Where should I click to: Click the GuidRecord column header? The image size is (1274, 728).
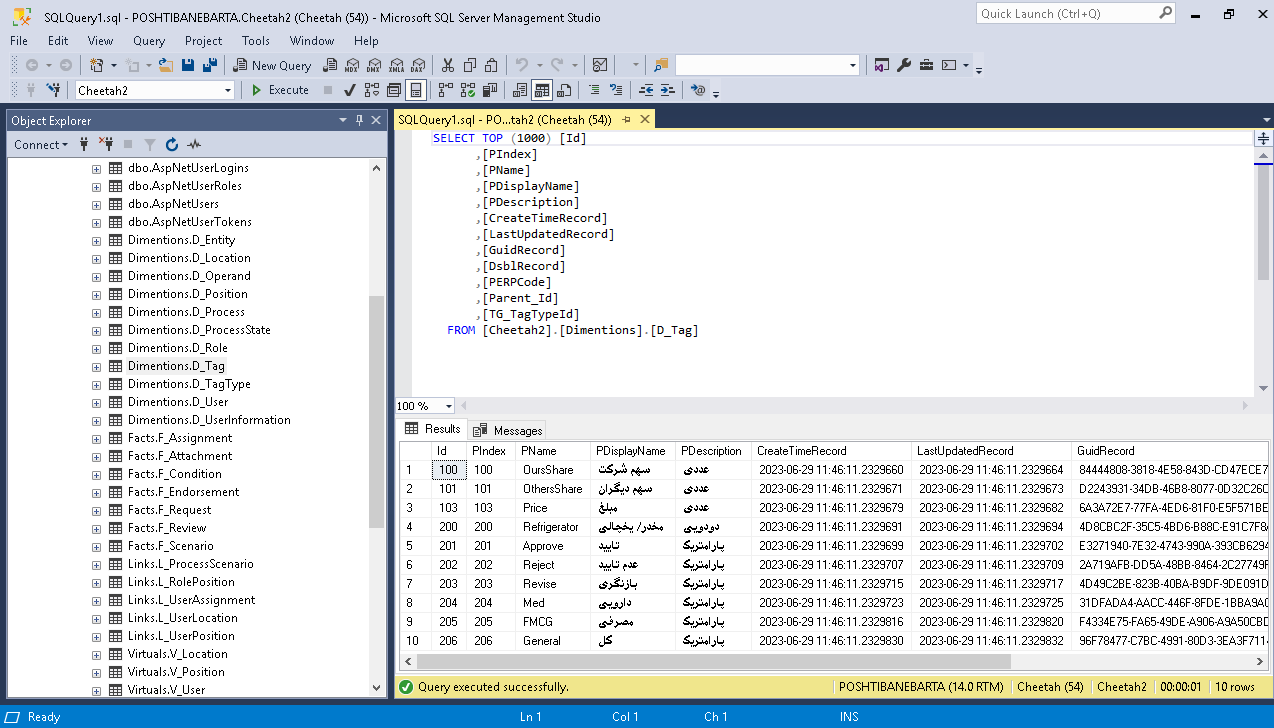pyautogui.click(x=1170, y=451)
